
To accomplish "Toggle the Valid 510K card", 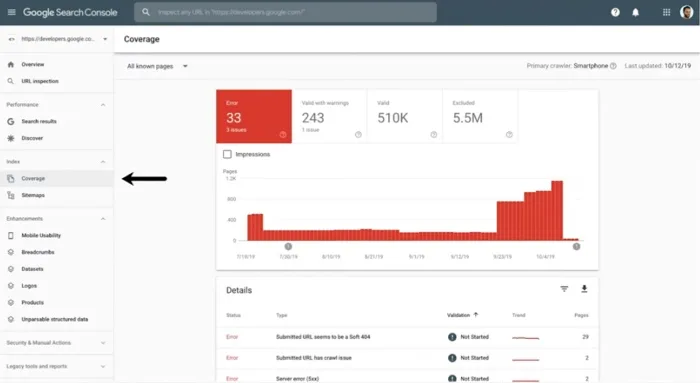I will 405,117.
